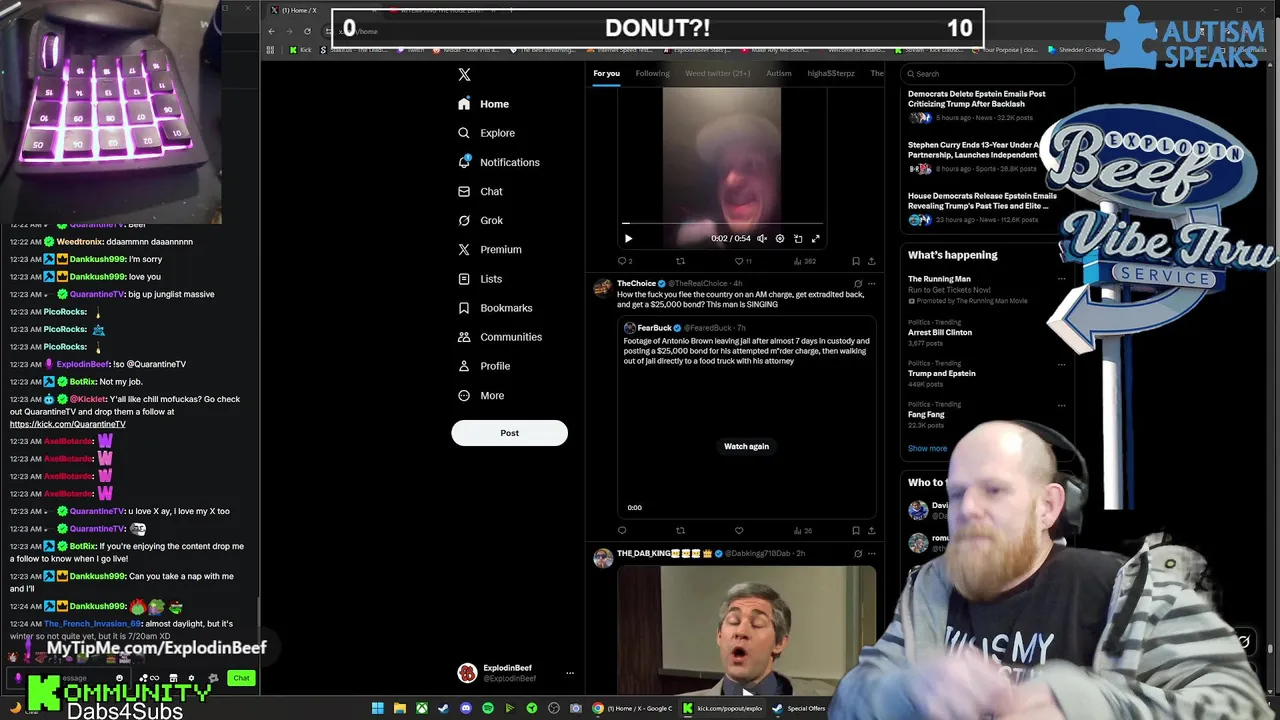Open Profile in X sidebar
Viewport: 1280px width, 720px height.
[x=484, y=366]
